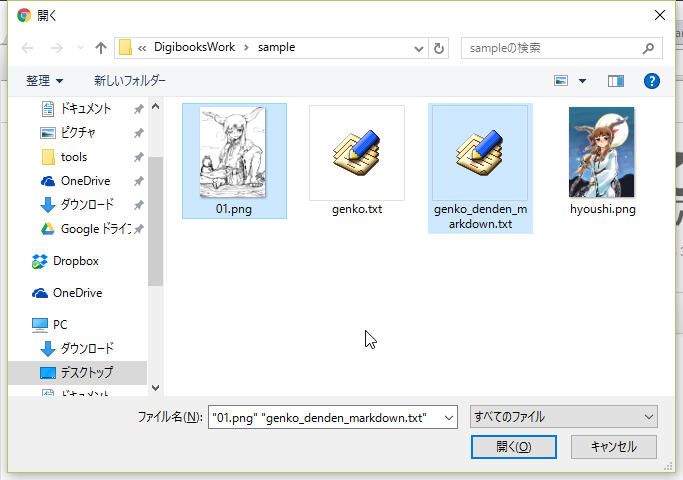Click pin icon beside ドキュメント
Viewport: 683px width, 480px height.
[139, 109]
